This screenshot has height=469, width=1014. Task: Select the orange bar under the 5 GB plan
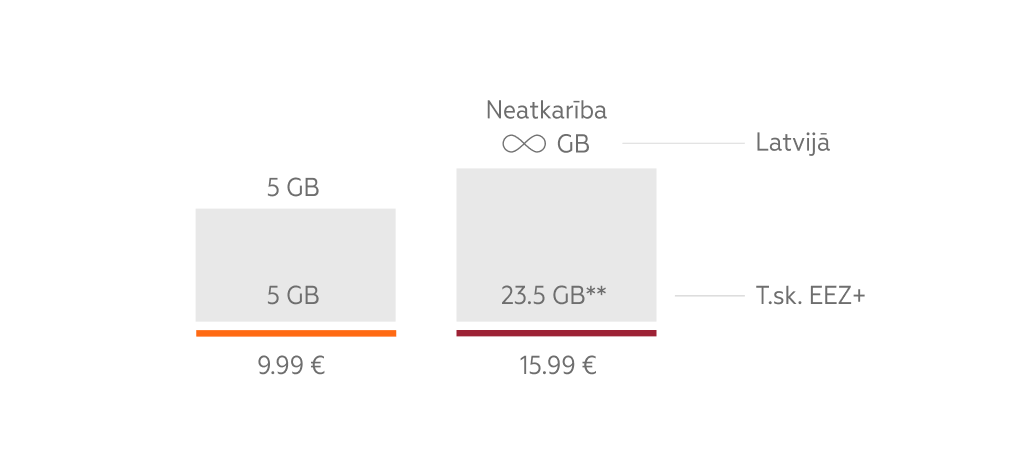click(x=296, y=333)
